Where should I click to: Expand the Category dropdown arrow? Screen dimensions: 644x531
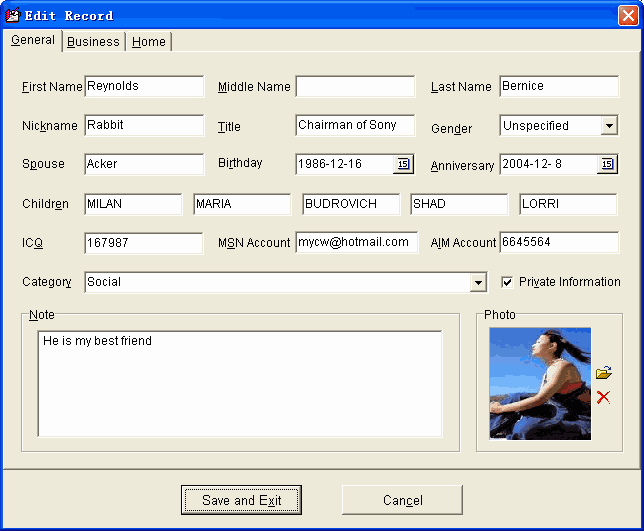[478, 283]
